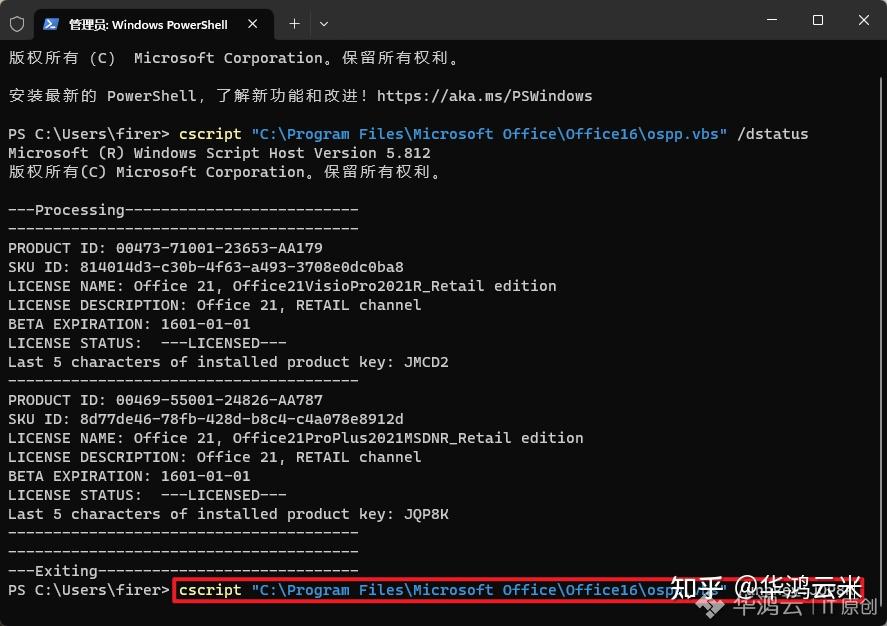This screenshot has height=626, width=887.
Task: Minimize the terminal window
Action: click(x=772, y=20)
